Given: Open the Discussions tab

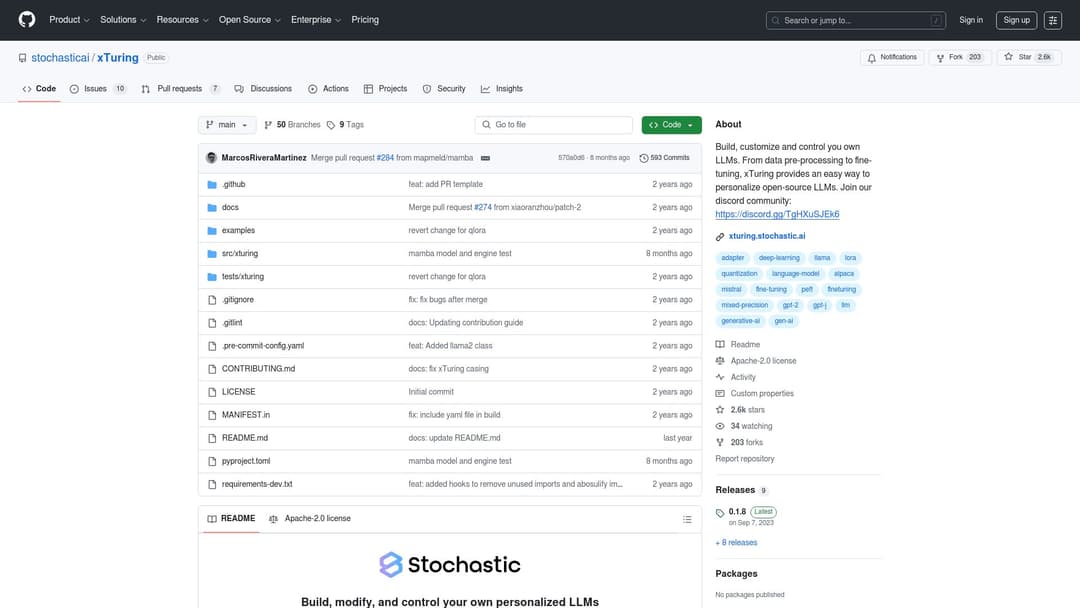Looking at the screenshot, I should [263, 89].
